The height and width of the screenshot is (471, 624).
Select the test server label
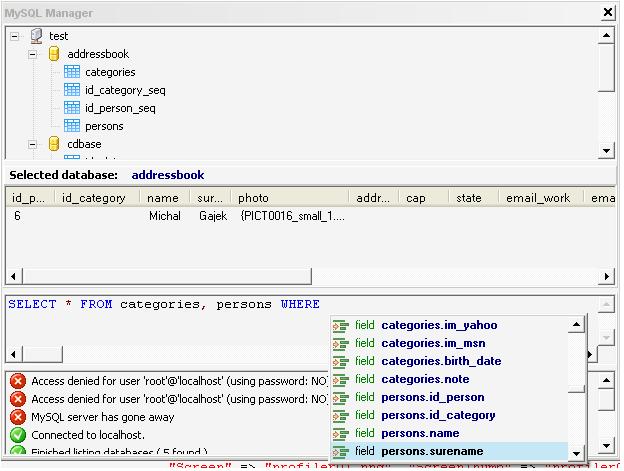pyautogui.click(x=58, y=36)
